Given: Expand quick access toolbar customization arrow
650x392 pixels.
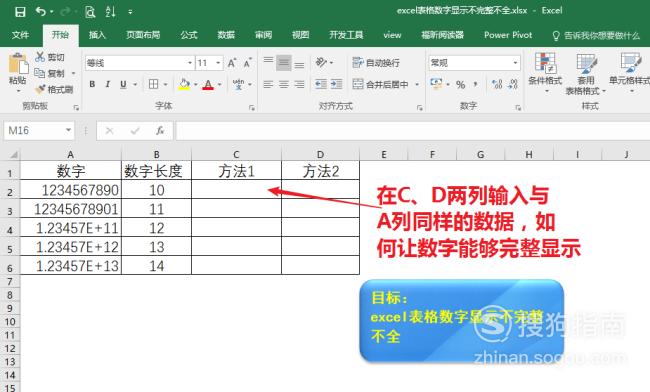Looking at the screenshot, I should [130, 12].
